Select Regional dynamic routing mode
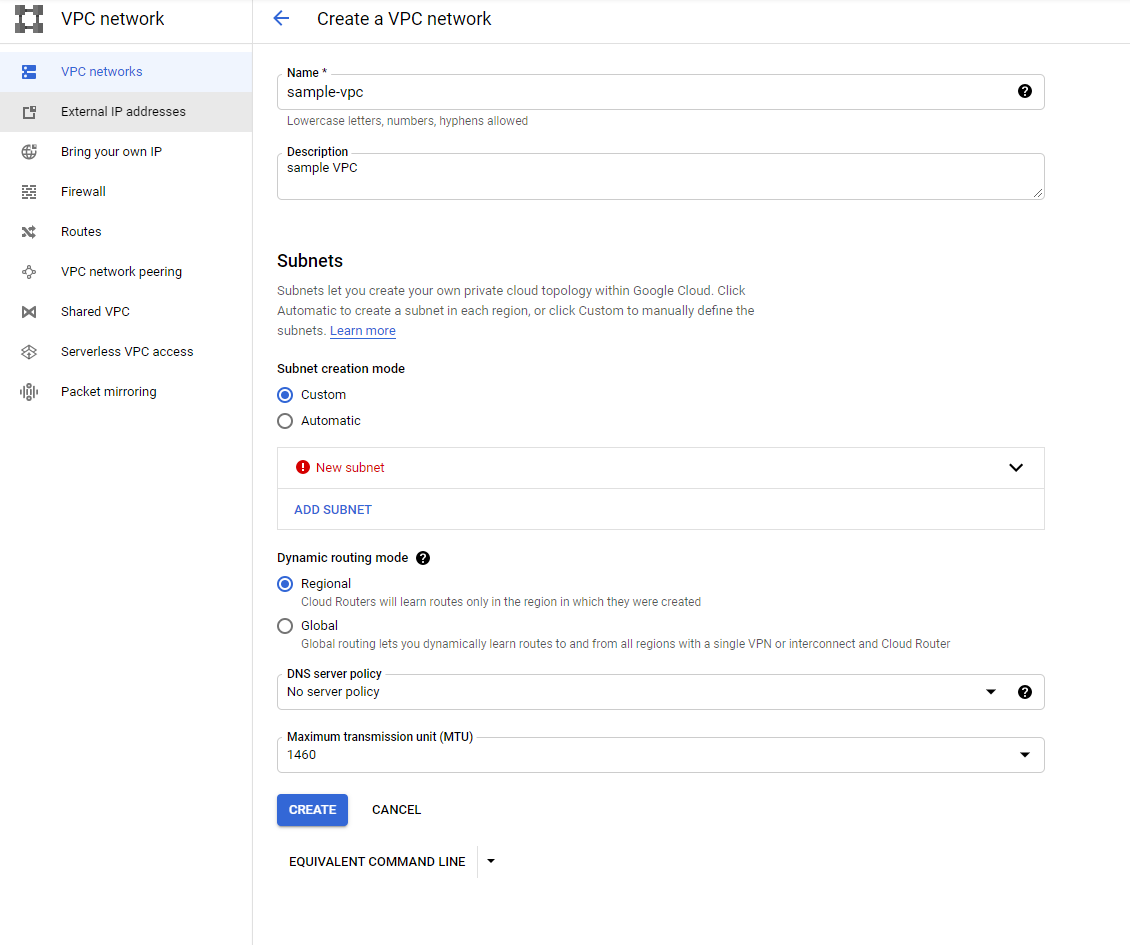The width and height of the screenshot is (1130, 945). pos(284,583)
